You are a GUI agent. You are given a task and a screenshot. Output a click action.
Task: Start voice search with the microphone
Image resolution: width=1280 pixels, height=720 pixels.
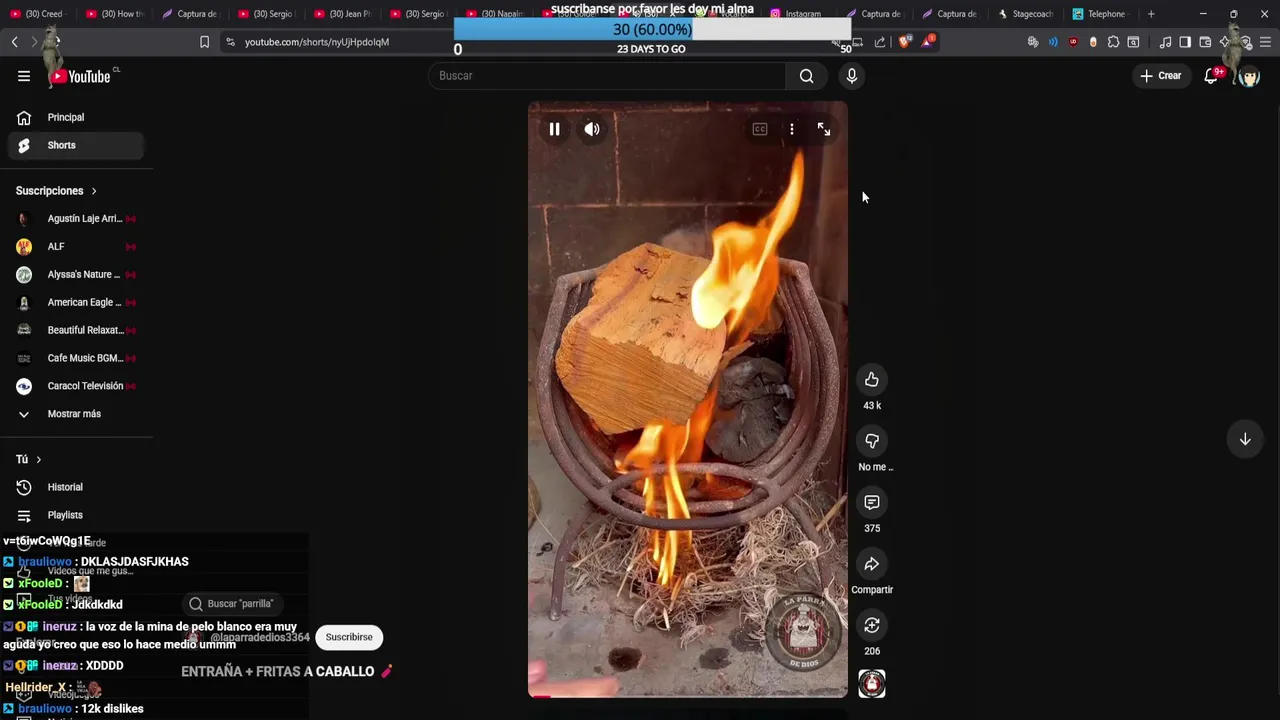[x=852, y=76]
